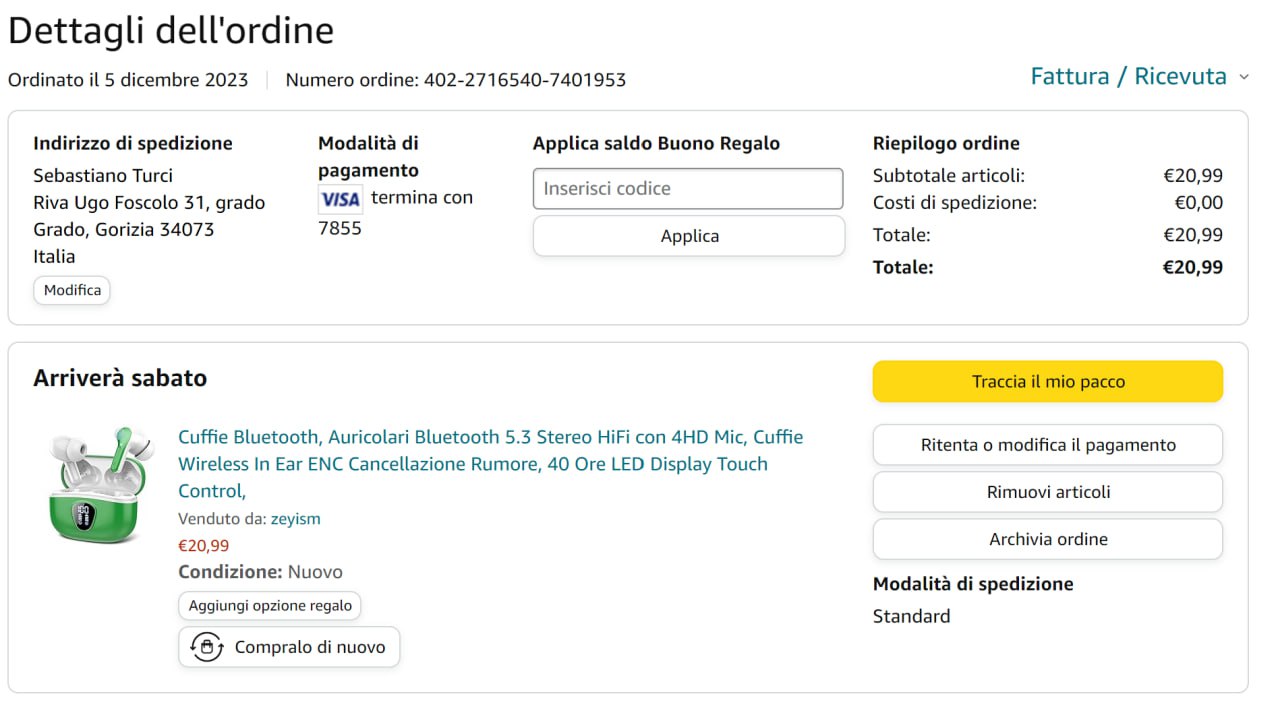Choose Archivia ordine
The width and height of the screenshot is (1280, 721).
[x=1047, y=539]
